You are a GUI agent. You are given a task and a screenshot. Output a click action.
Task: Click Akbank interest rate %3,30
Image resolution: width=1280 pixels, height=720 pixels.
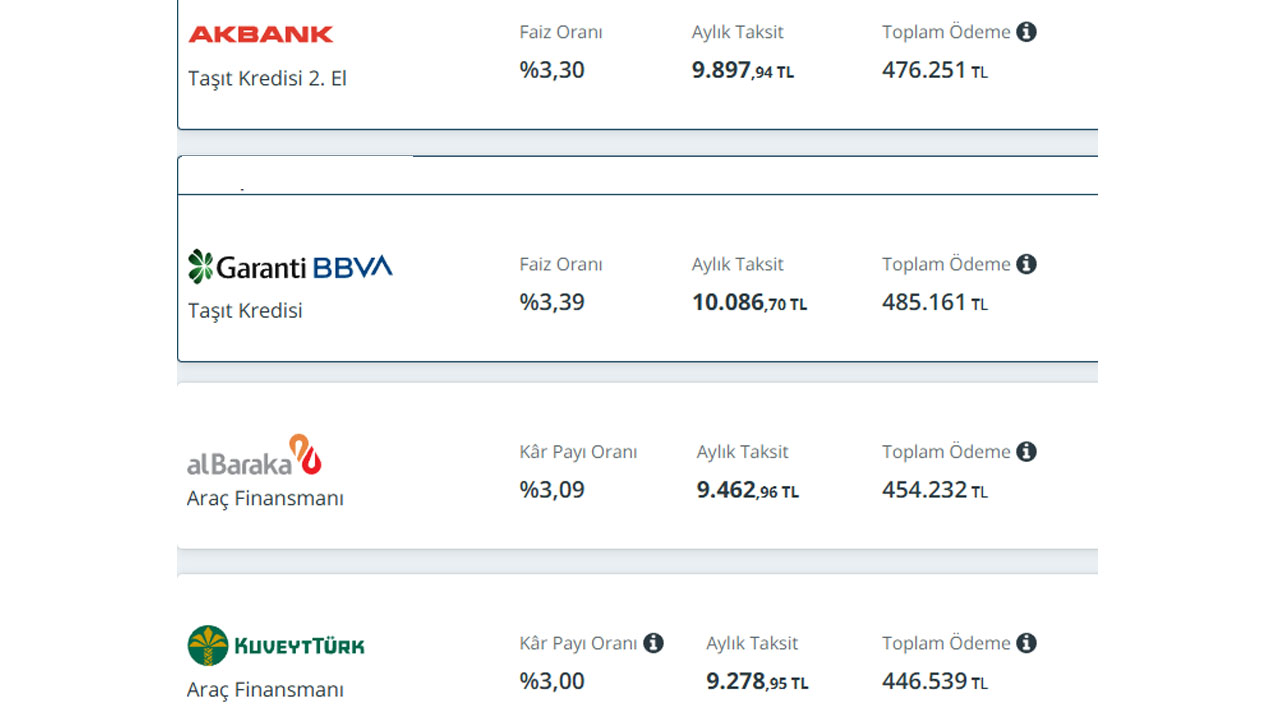pos(552,70)
